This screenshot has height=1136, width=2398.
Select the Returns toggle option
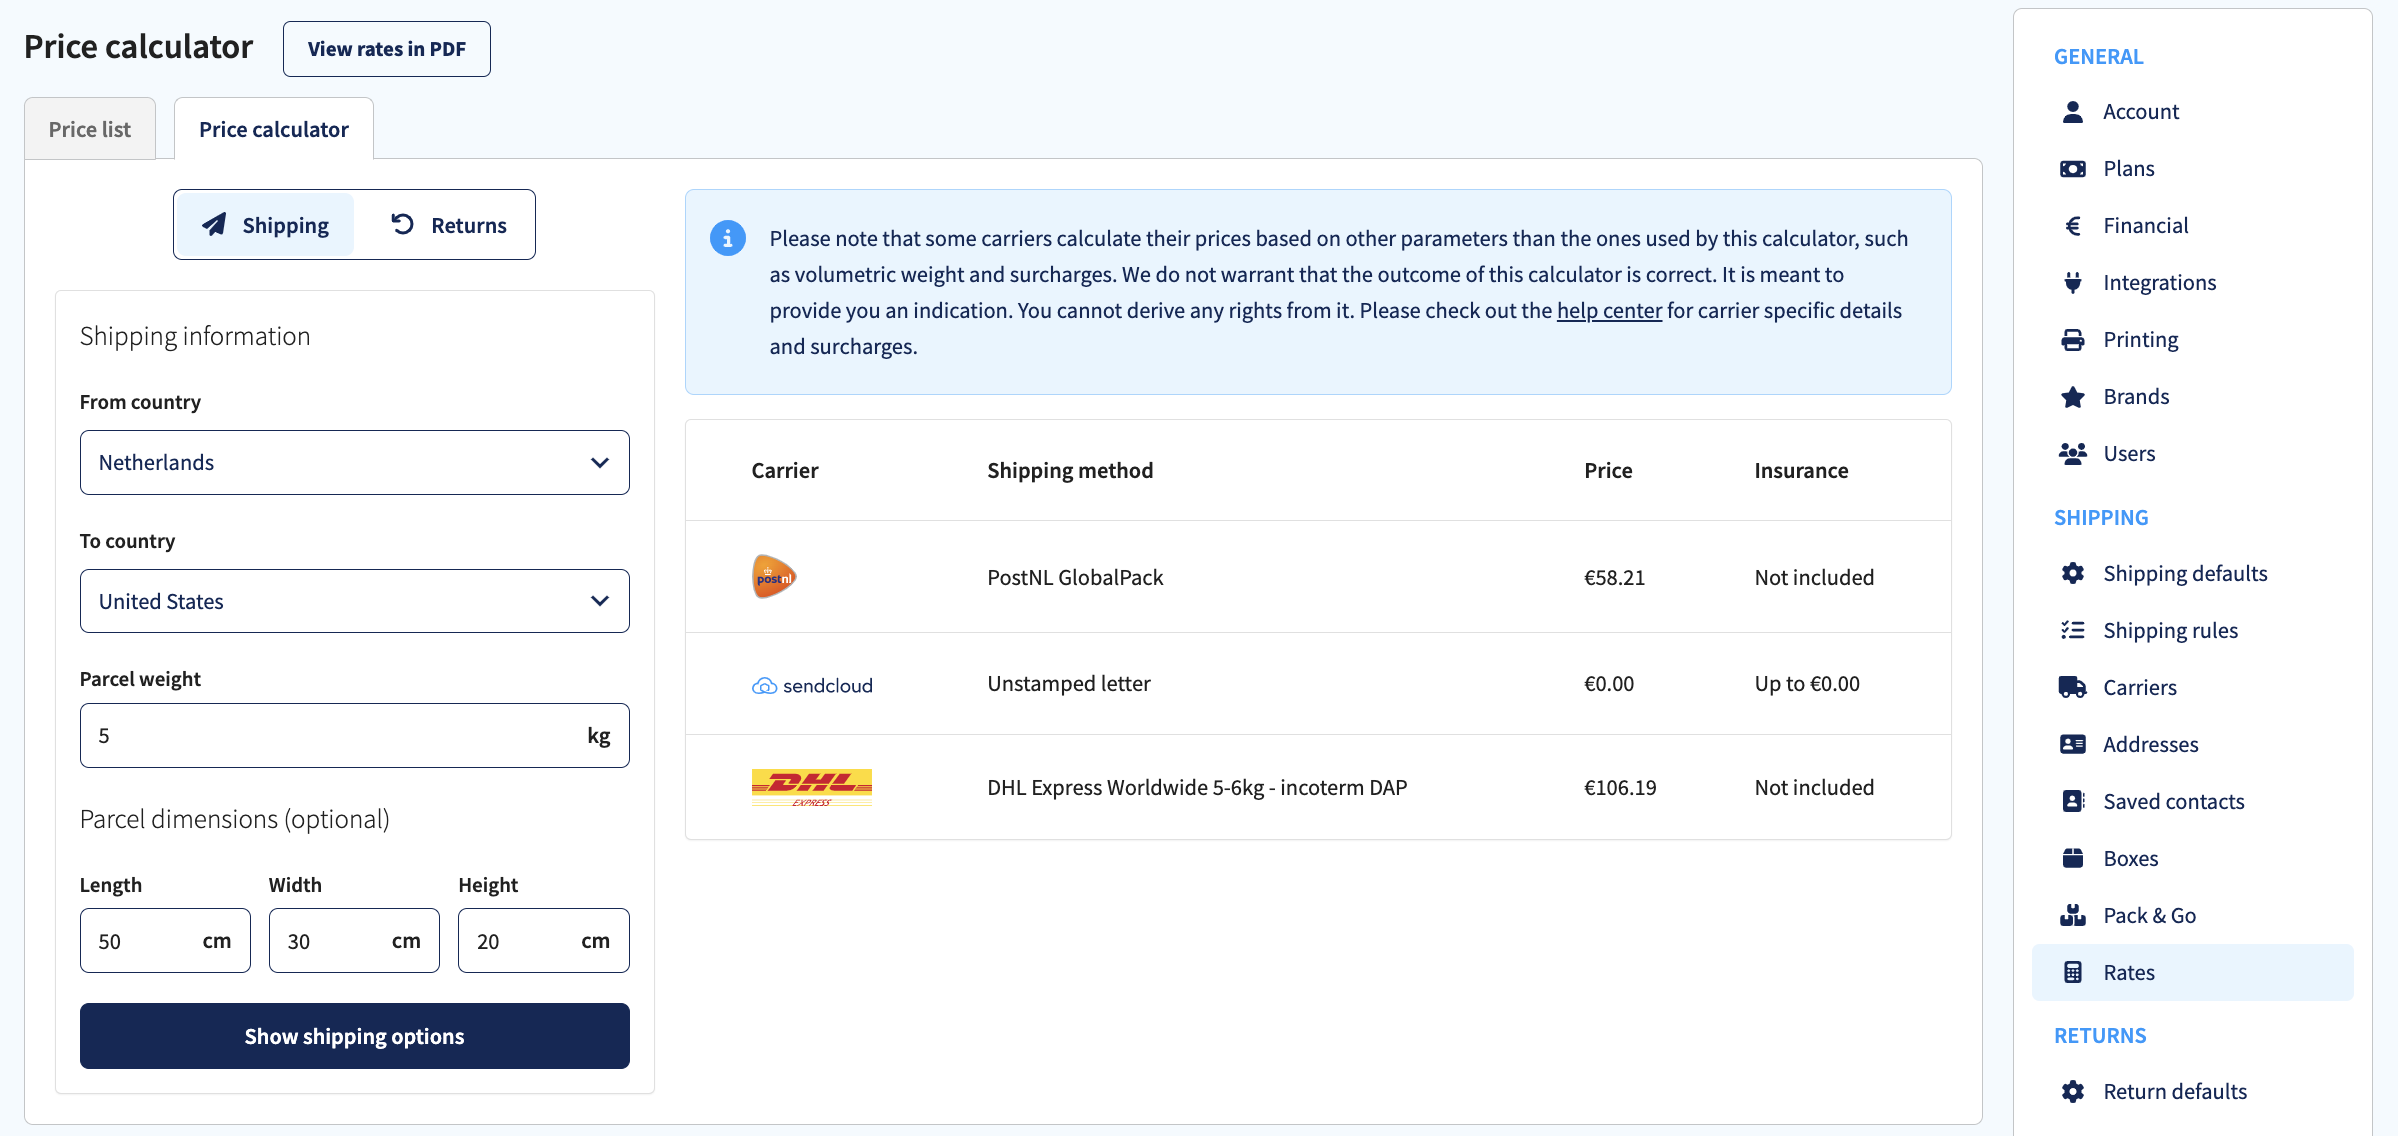(449, 225)
